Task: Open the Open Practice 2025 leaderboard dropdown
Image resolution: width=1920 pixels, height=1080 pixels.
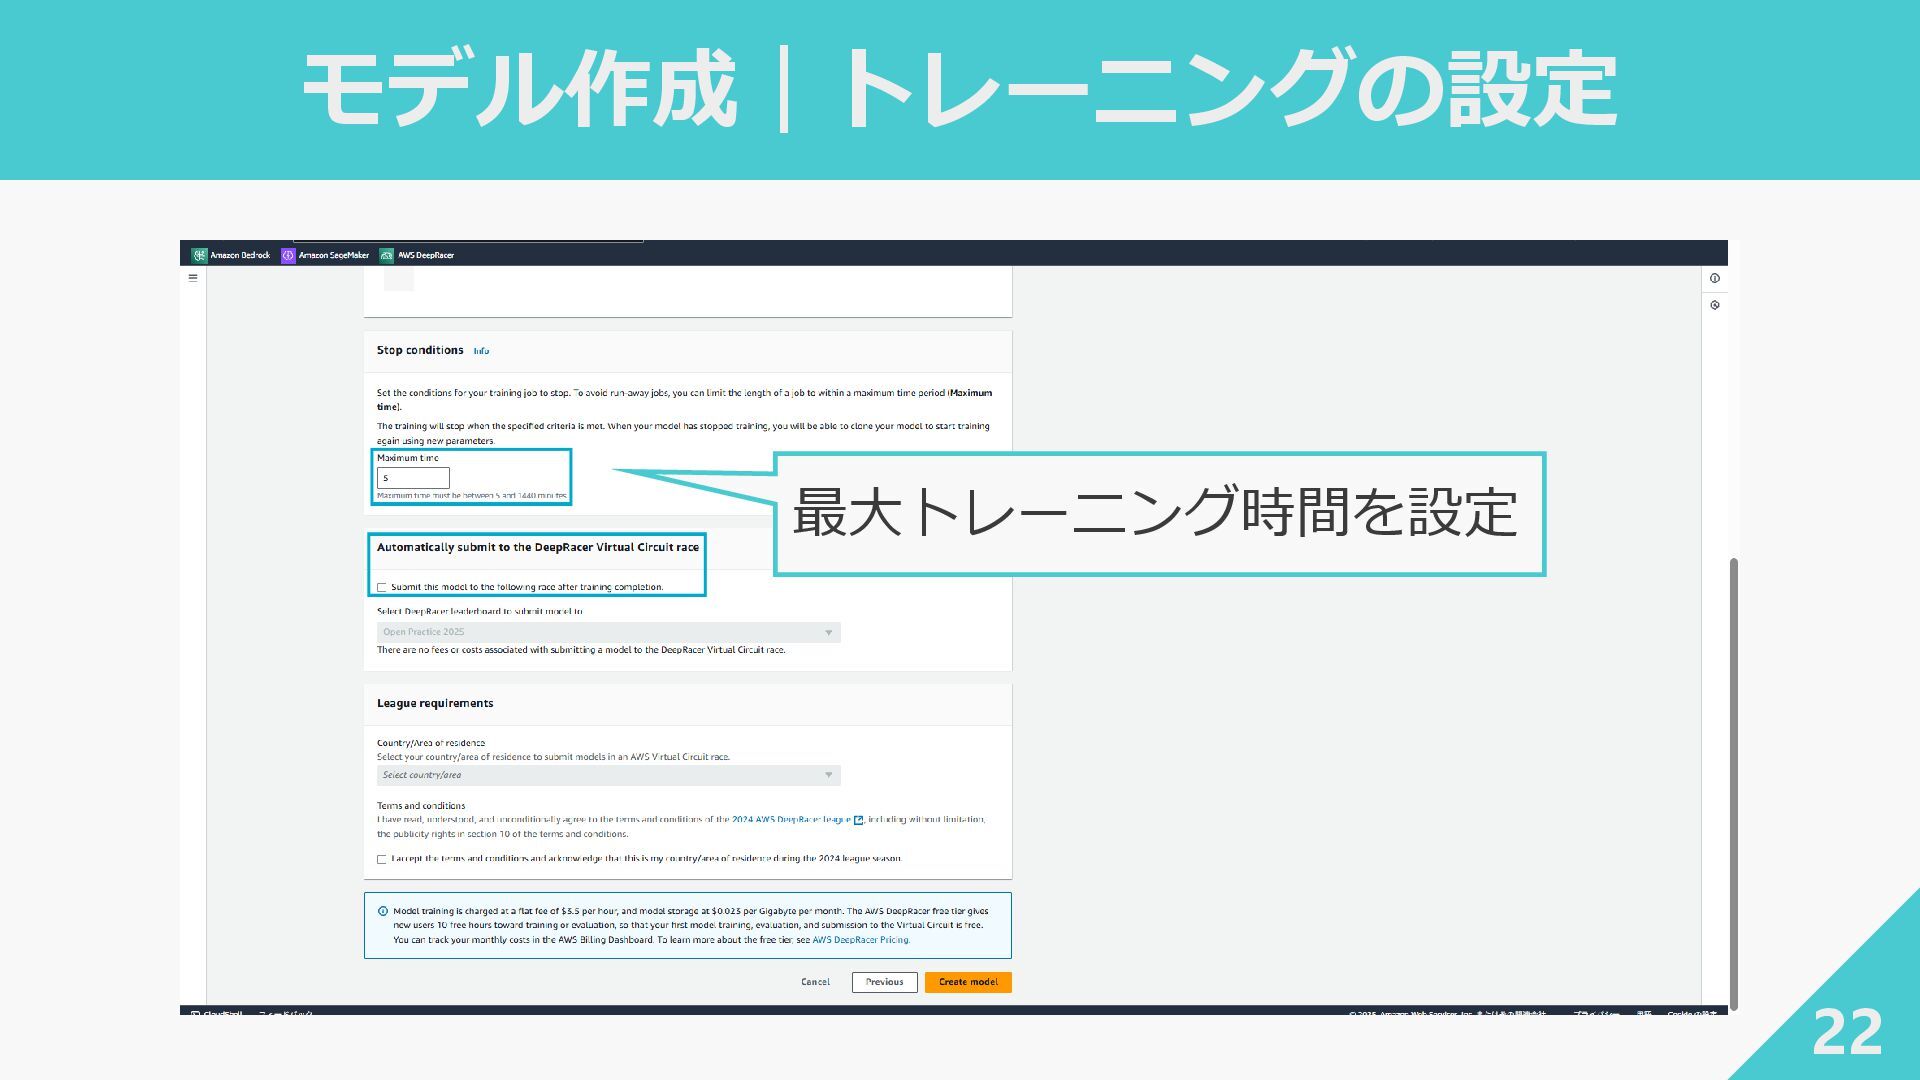Action: coord(608,632)
